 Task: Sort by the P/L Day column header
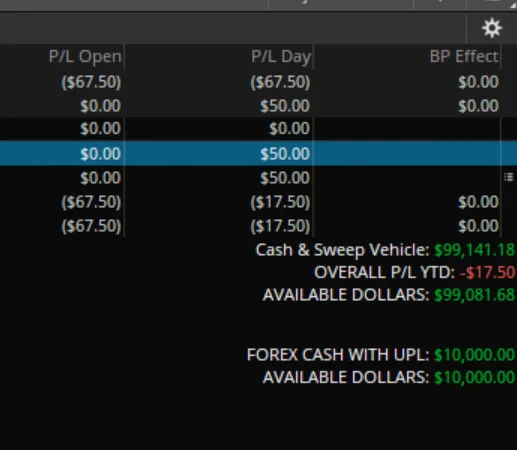click(281, 56)
